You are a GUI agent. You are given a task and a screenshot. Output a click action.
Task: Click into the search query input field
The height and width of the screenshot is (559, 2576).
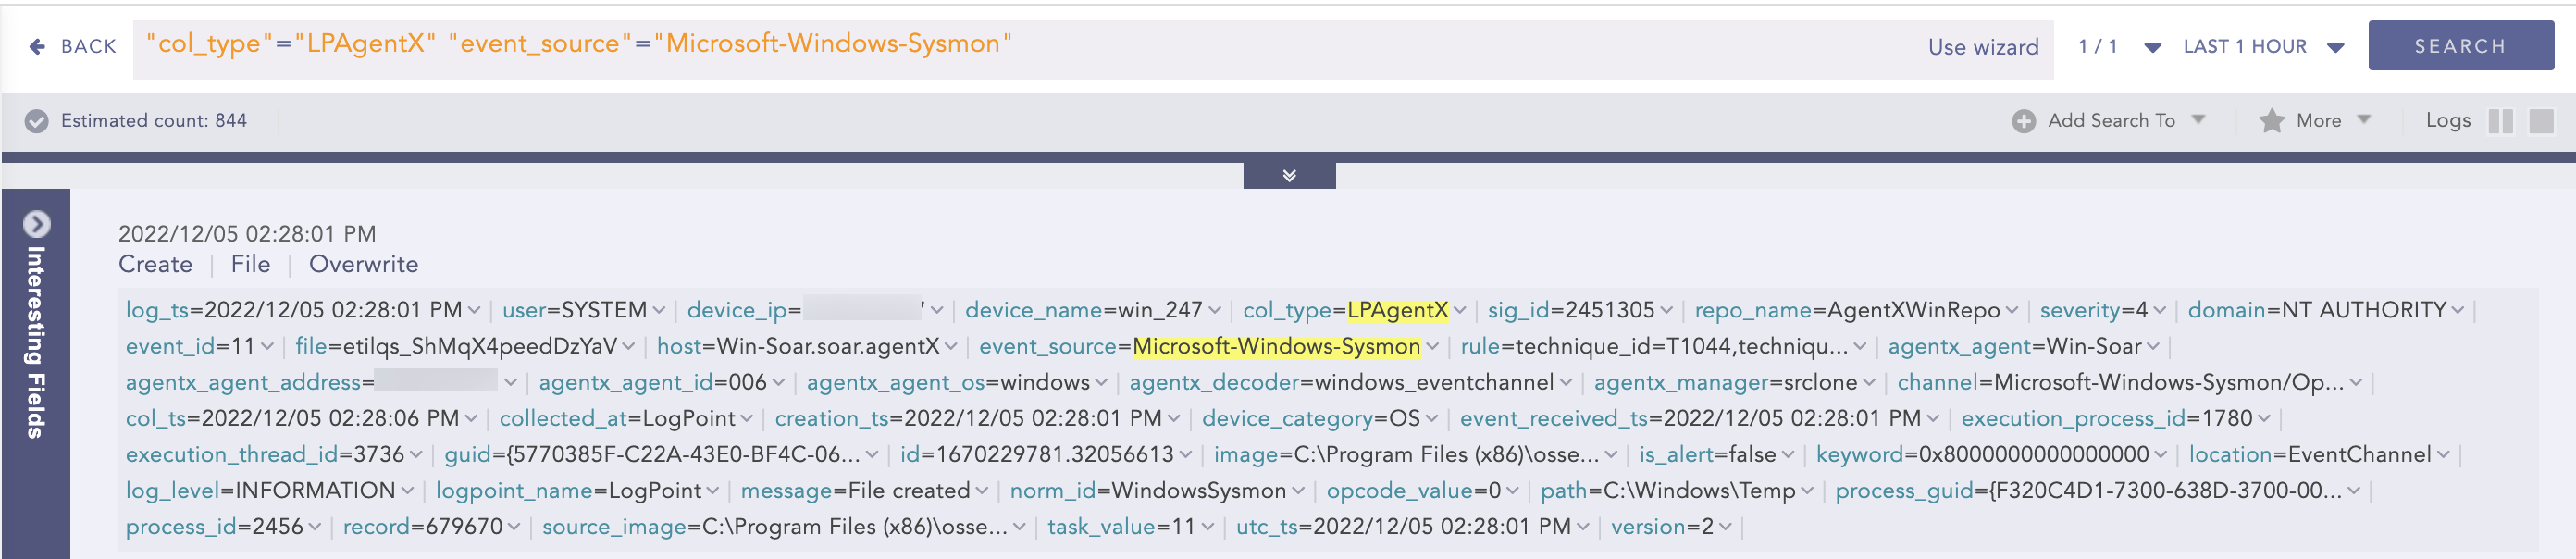coord(1400,47)
